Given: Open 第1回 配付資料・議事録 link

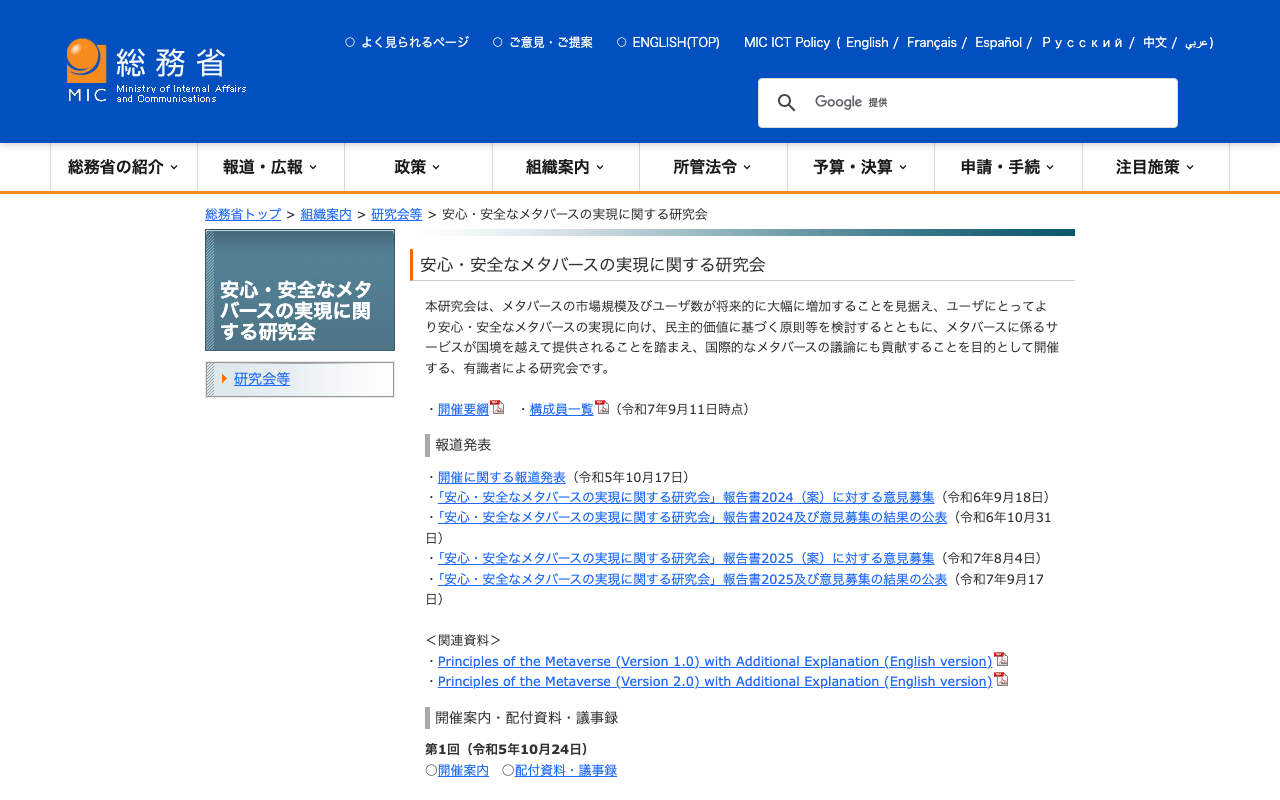Looking at the screenshot, I should [x=566, y=770].
